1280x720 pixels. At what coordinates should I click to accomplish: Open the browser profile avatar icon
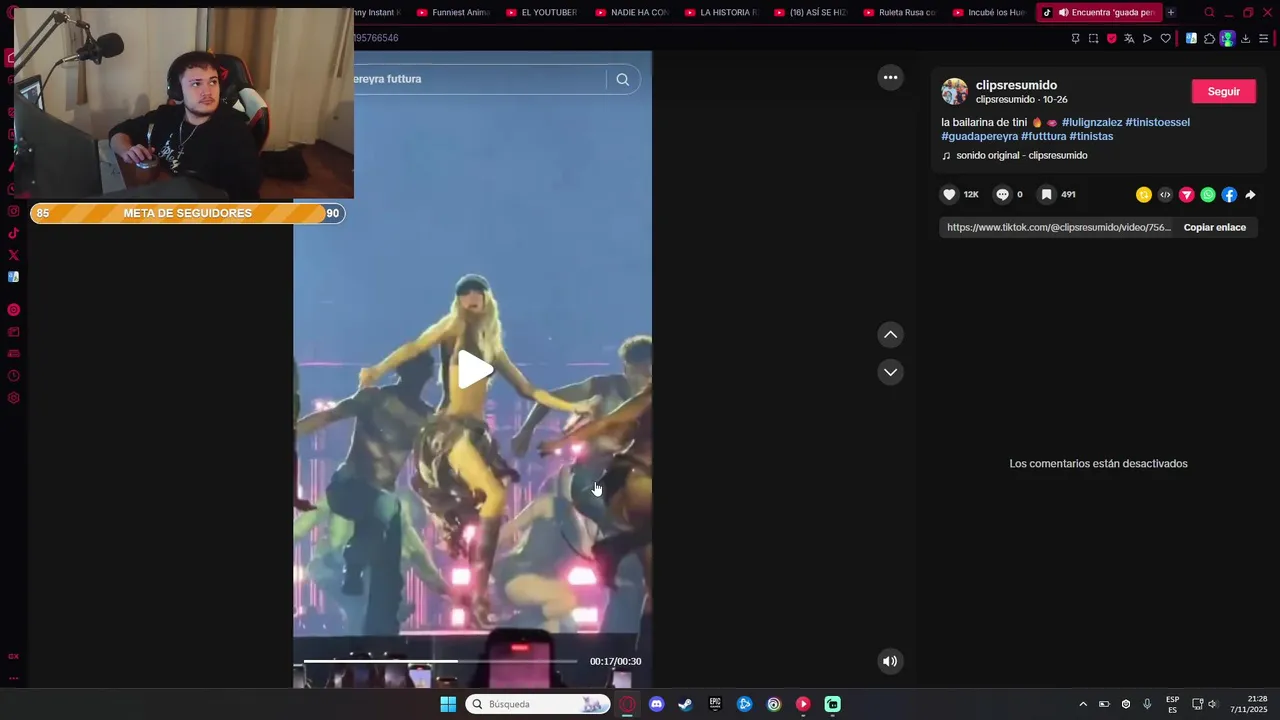1227,38
